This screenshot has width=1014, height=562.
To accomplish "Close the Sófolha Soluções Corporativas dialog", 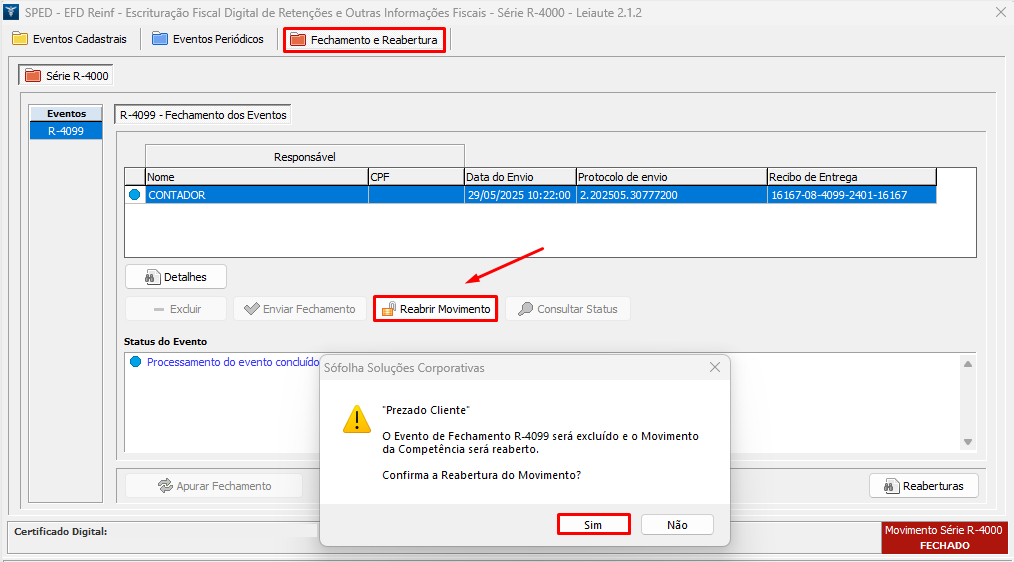I will (714, 368).
